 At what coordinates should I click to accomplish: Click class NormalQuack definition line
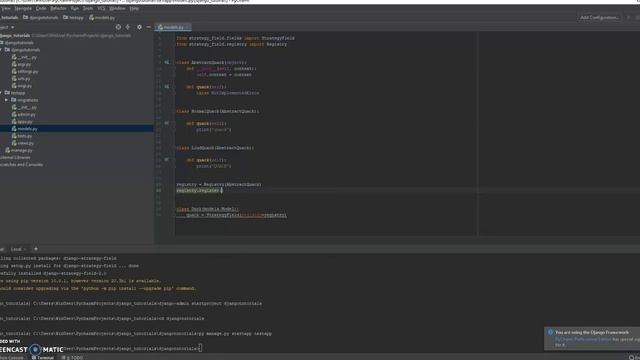(217, 111)
